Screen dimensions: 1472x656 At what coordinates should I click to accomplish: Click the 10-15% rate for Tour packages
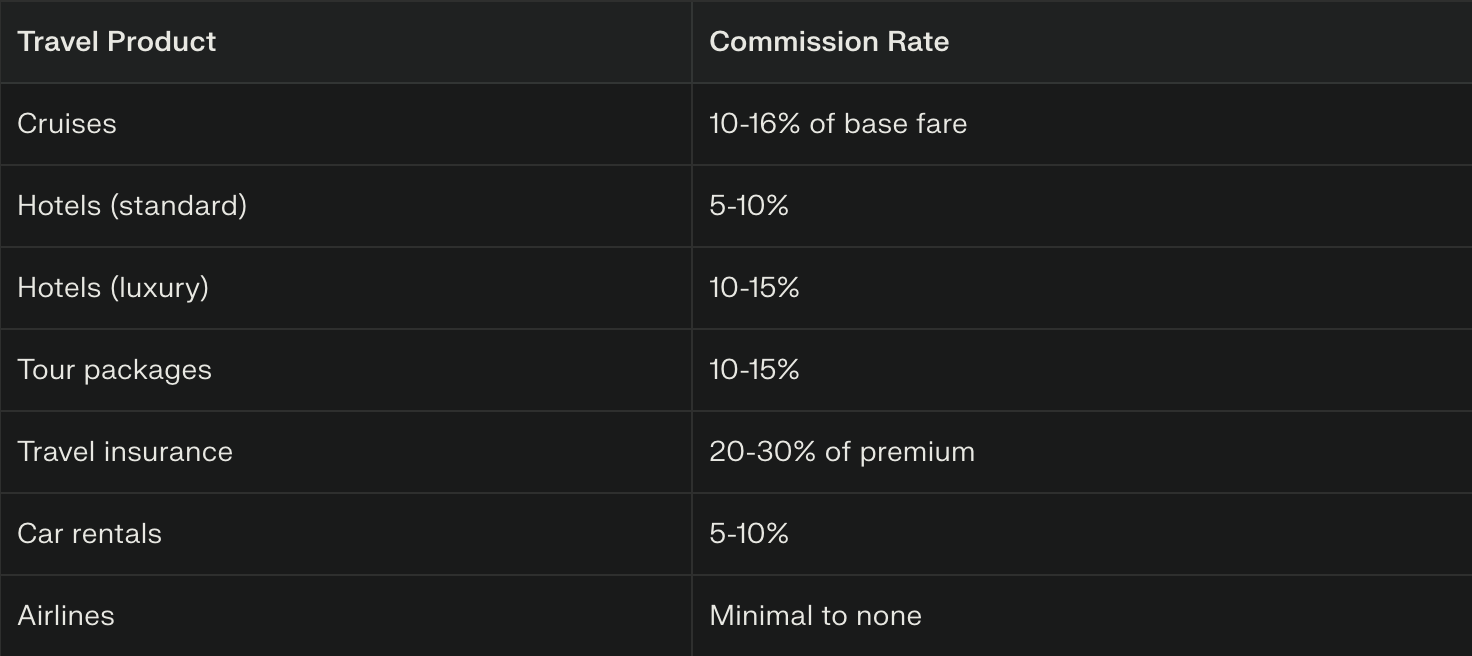[754, 369]
